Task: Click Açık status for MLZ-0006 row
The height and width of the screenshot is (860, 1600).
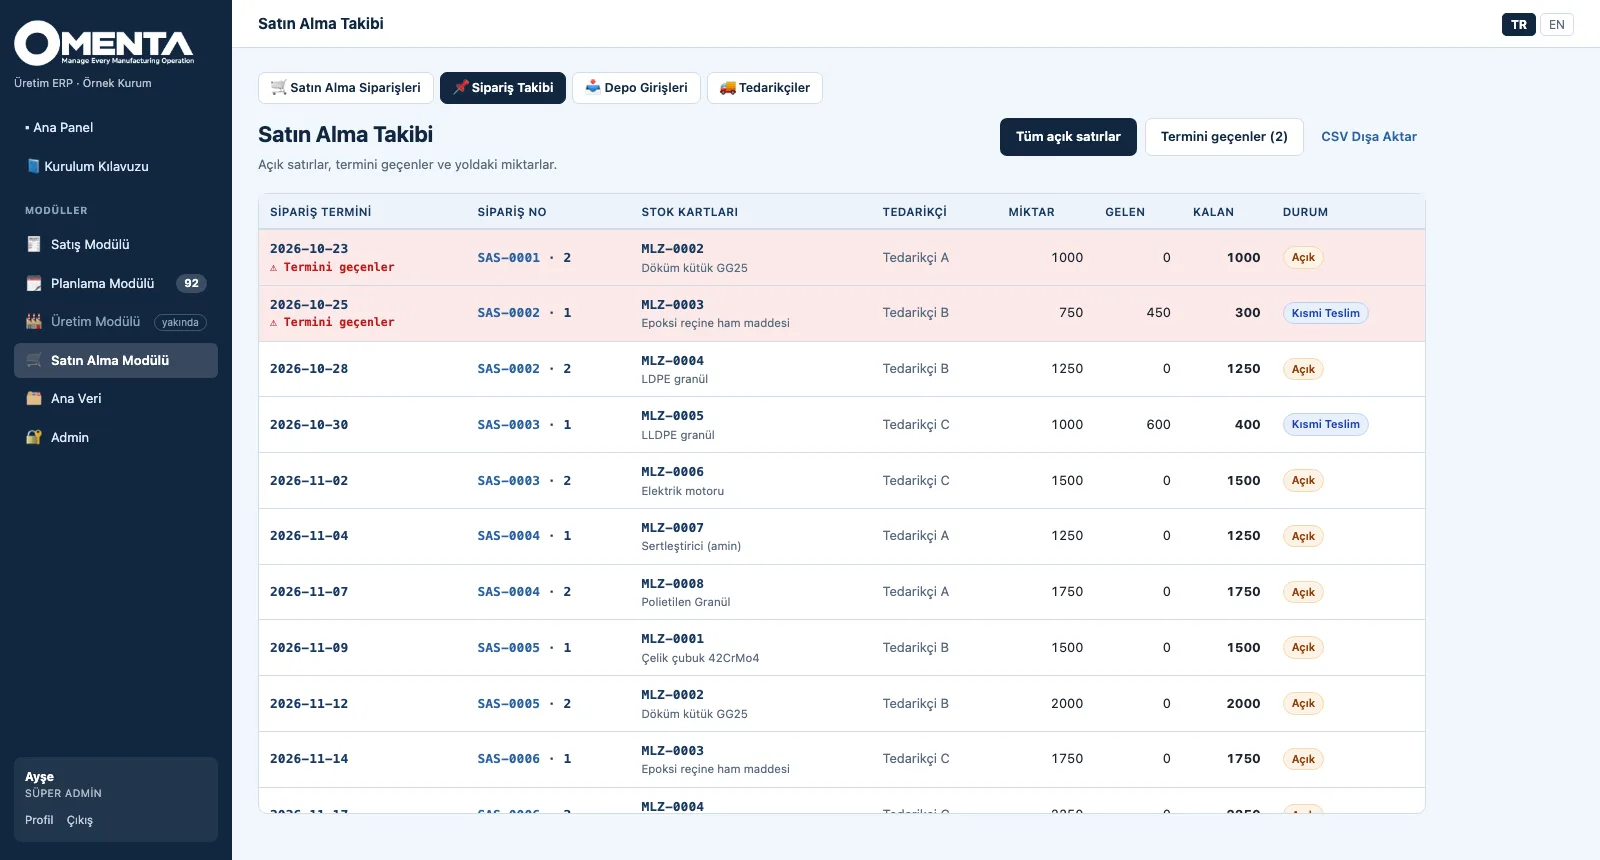Action: click(1303, 481)
